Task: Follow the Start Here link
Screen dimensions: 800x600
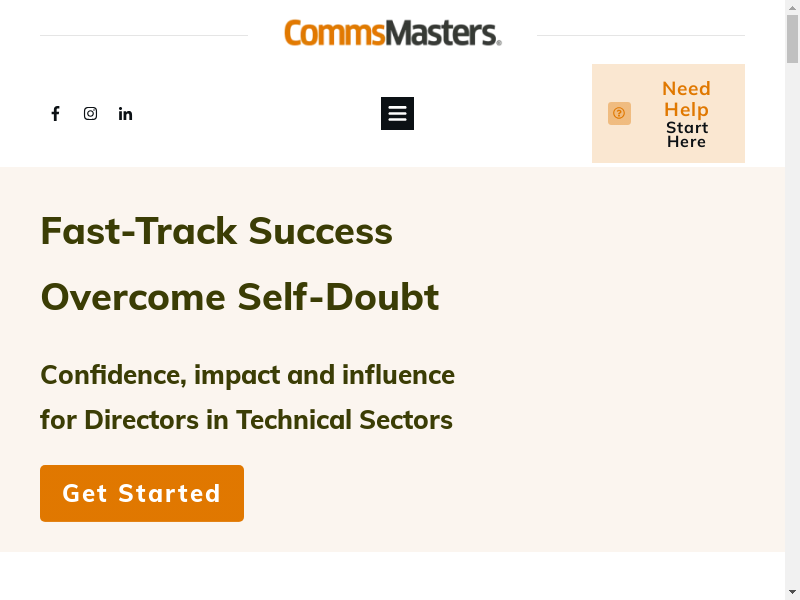Action: click(x=687, y=135)
